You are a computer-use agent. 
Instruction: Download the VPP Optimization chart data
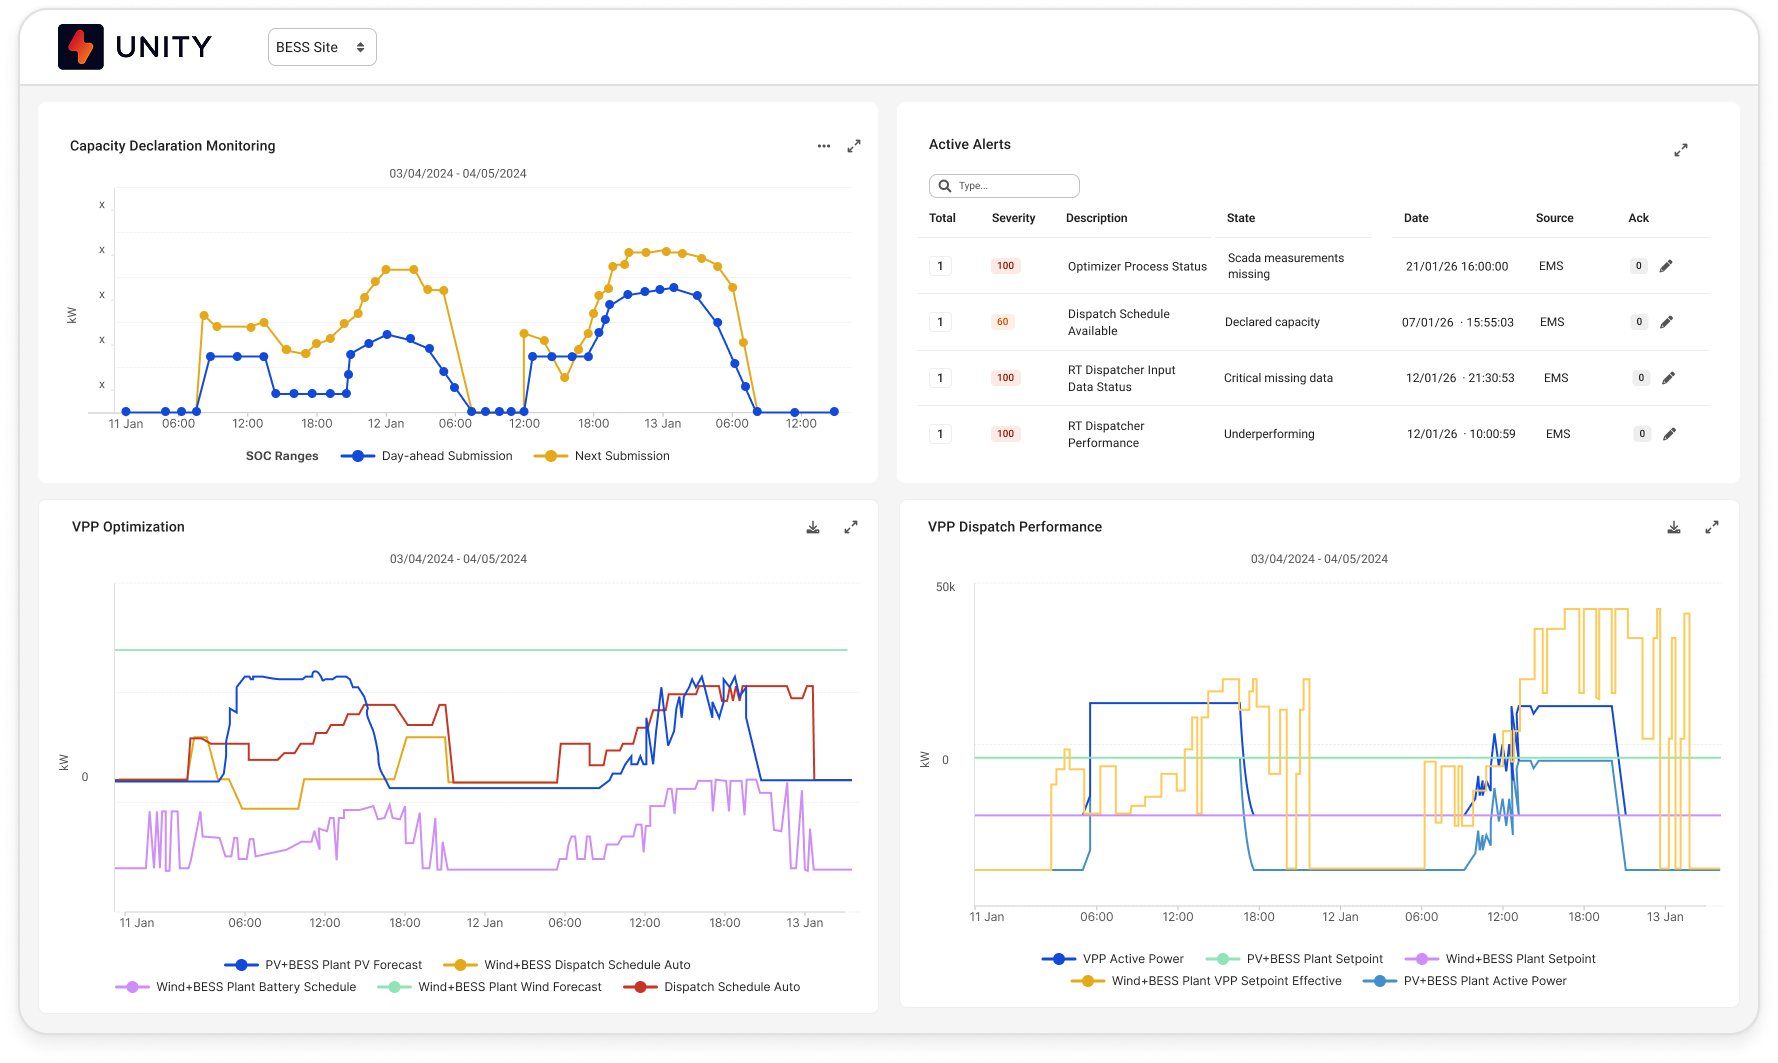pos(813,527)
